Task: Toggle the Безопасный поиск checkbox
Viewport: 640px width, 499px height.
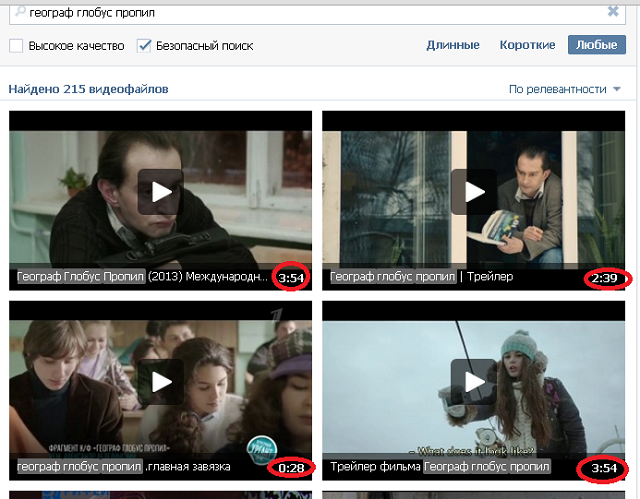Action: pos(144,46)
